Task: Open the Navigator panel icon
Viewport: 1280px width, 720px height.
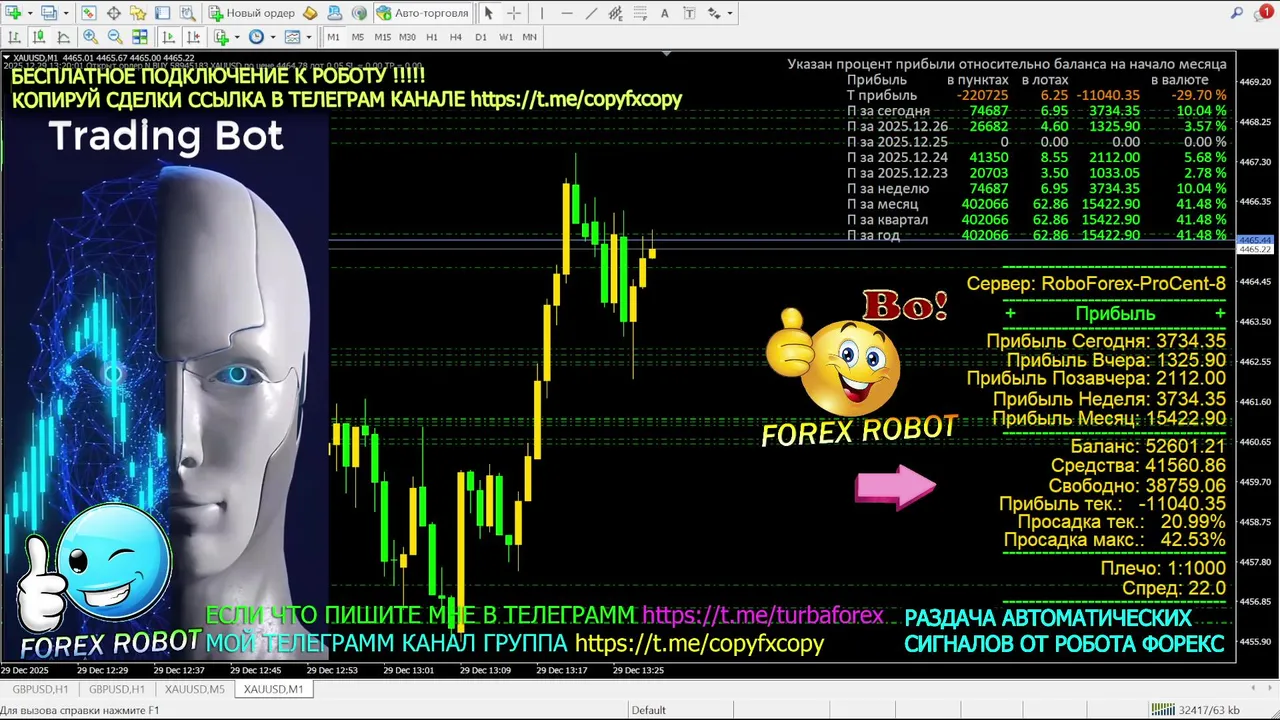Action: (138, 13)
